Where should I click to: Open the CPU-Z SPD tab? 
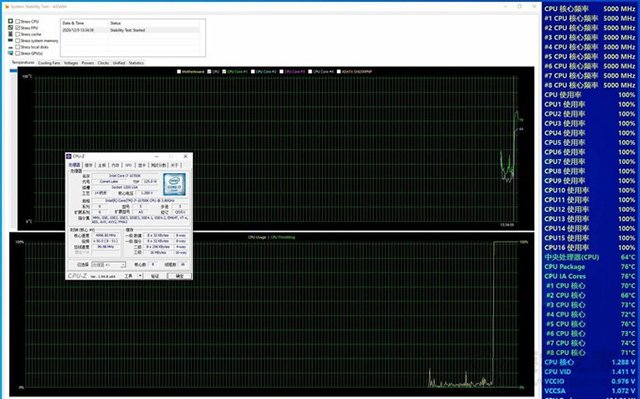[x=129, y=165]
